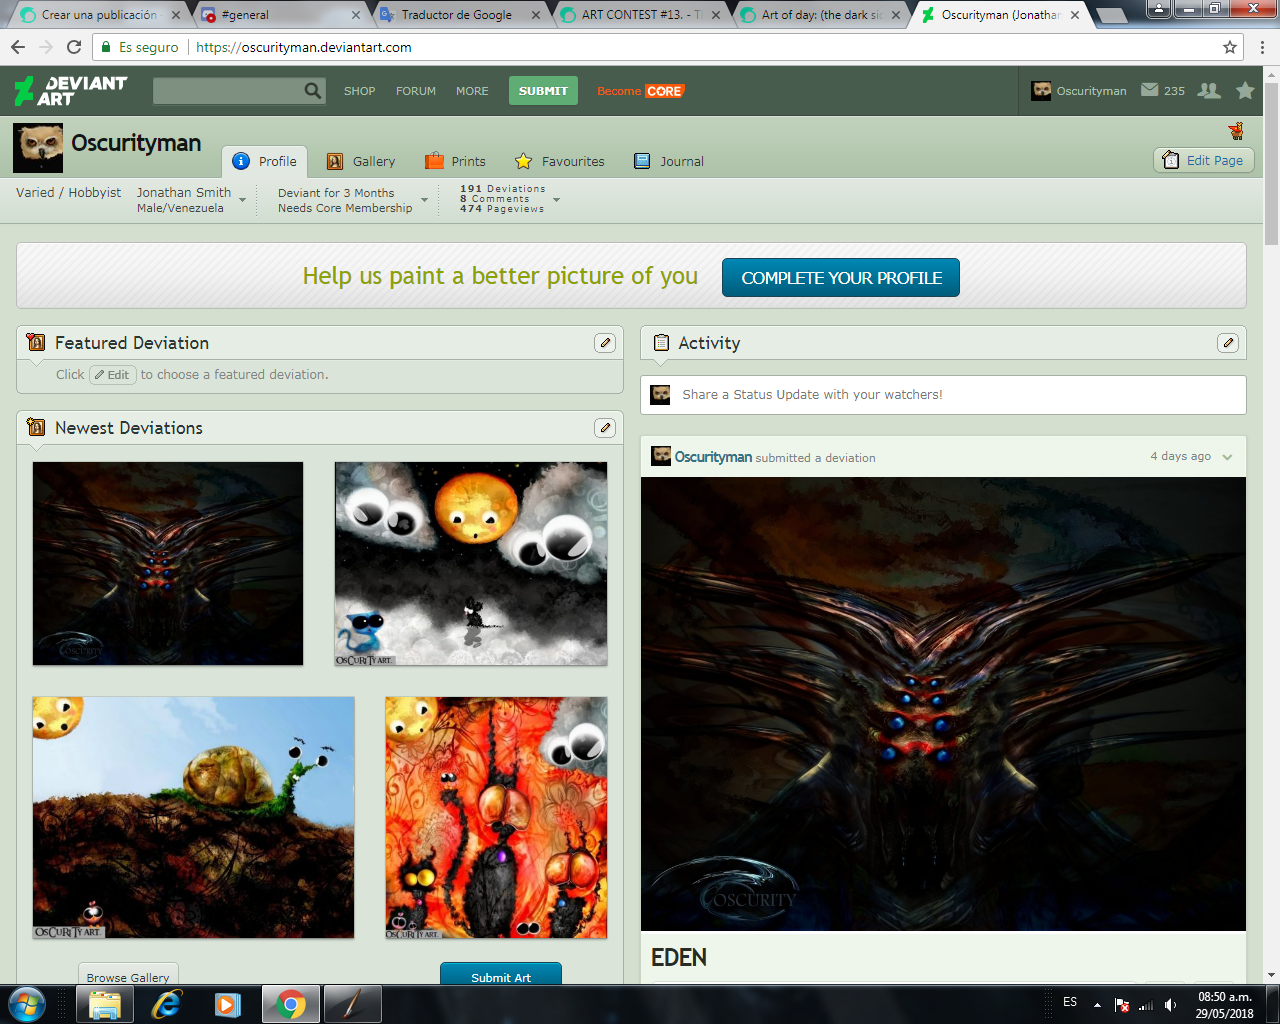Expand the deviations statistics dropdown arrow

pos(556,200)
